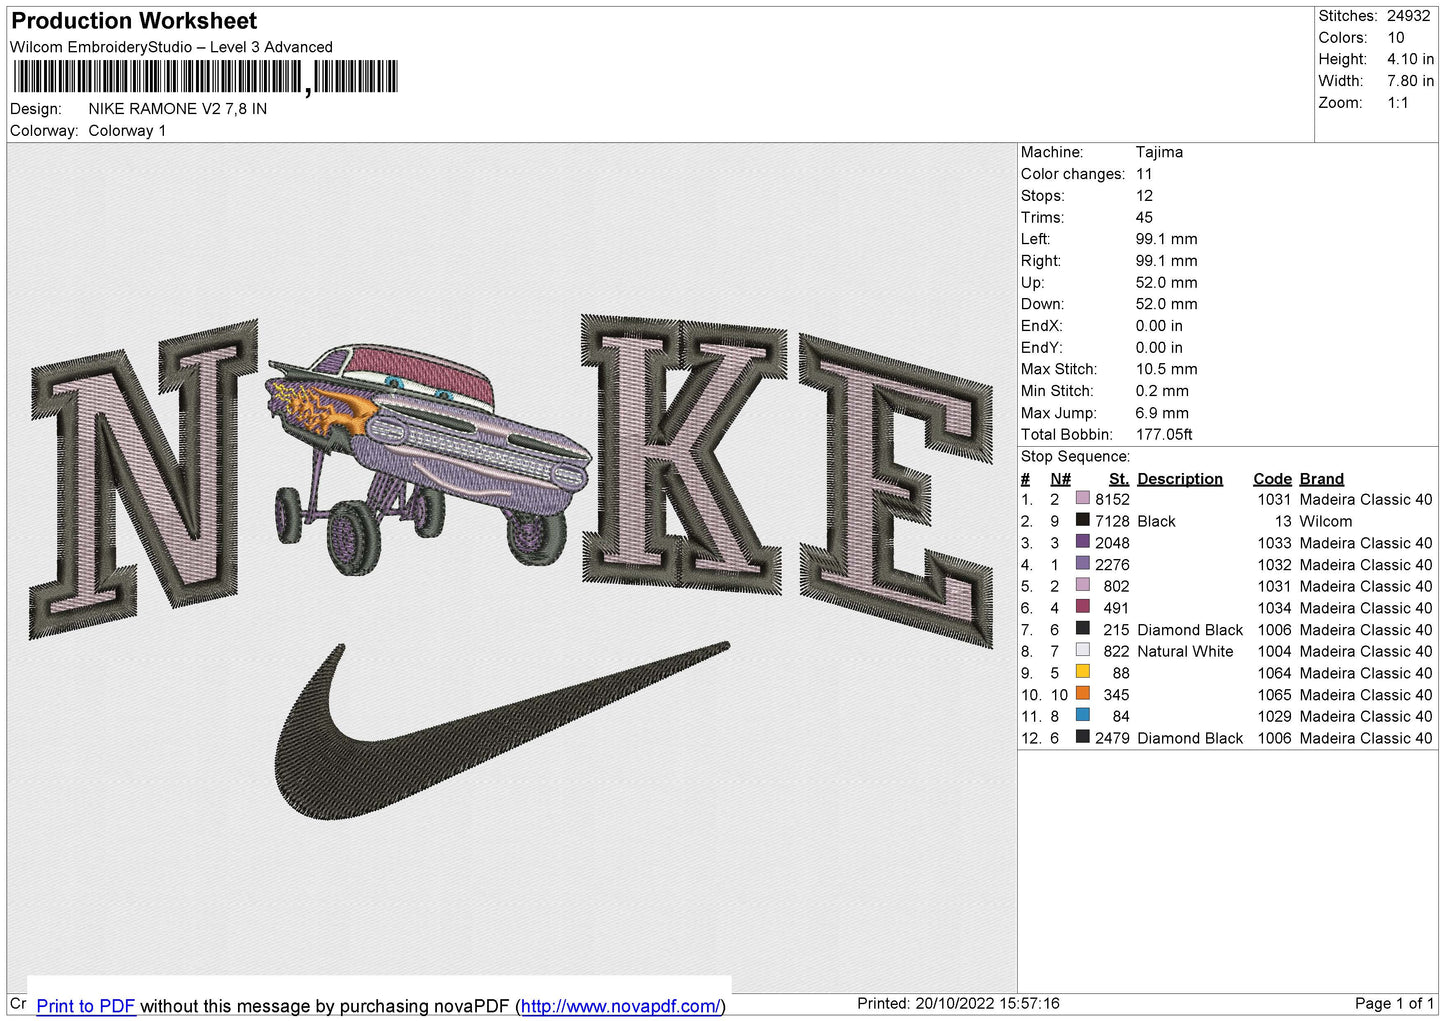Image resolution: width=1445 pixels, height=1021 pixels.
Task: Select maroon swatch for stop 6 (491)
Action: pyautogui.click(x=1082, y=607)
